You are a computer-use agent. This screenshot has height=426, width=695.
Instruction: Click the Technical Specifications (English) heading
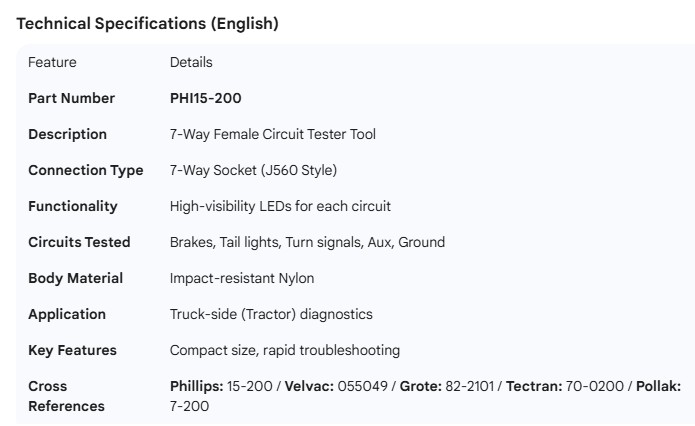click(147, 24)
